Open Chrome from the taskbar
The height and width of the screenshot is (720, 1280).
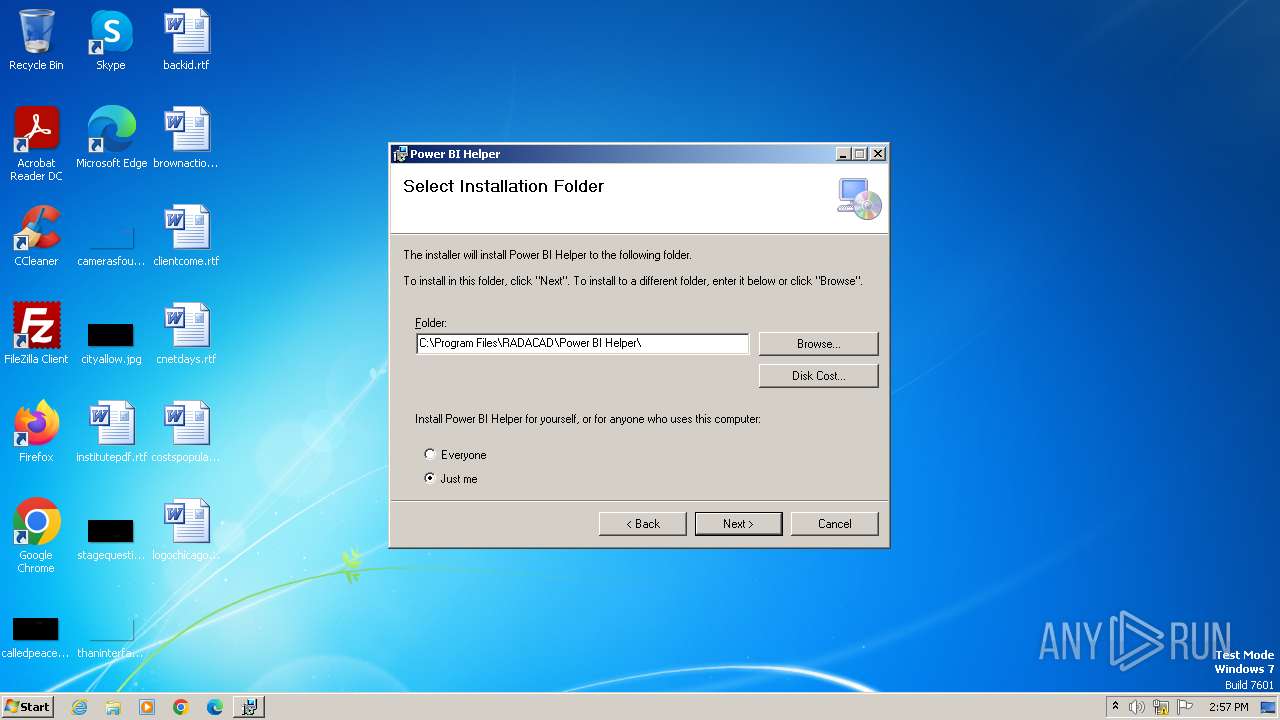pyautogui.click(x=181, y=707)
